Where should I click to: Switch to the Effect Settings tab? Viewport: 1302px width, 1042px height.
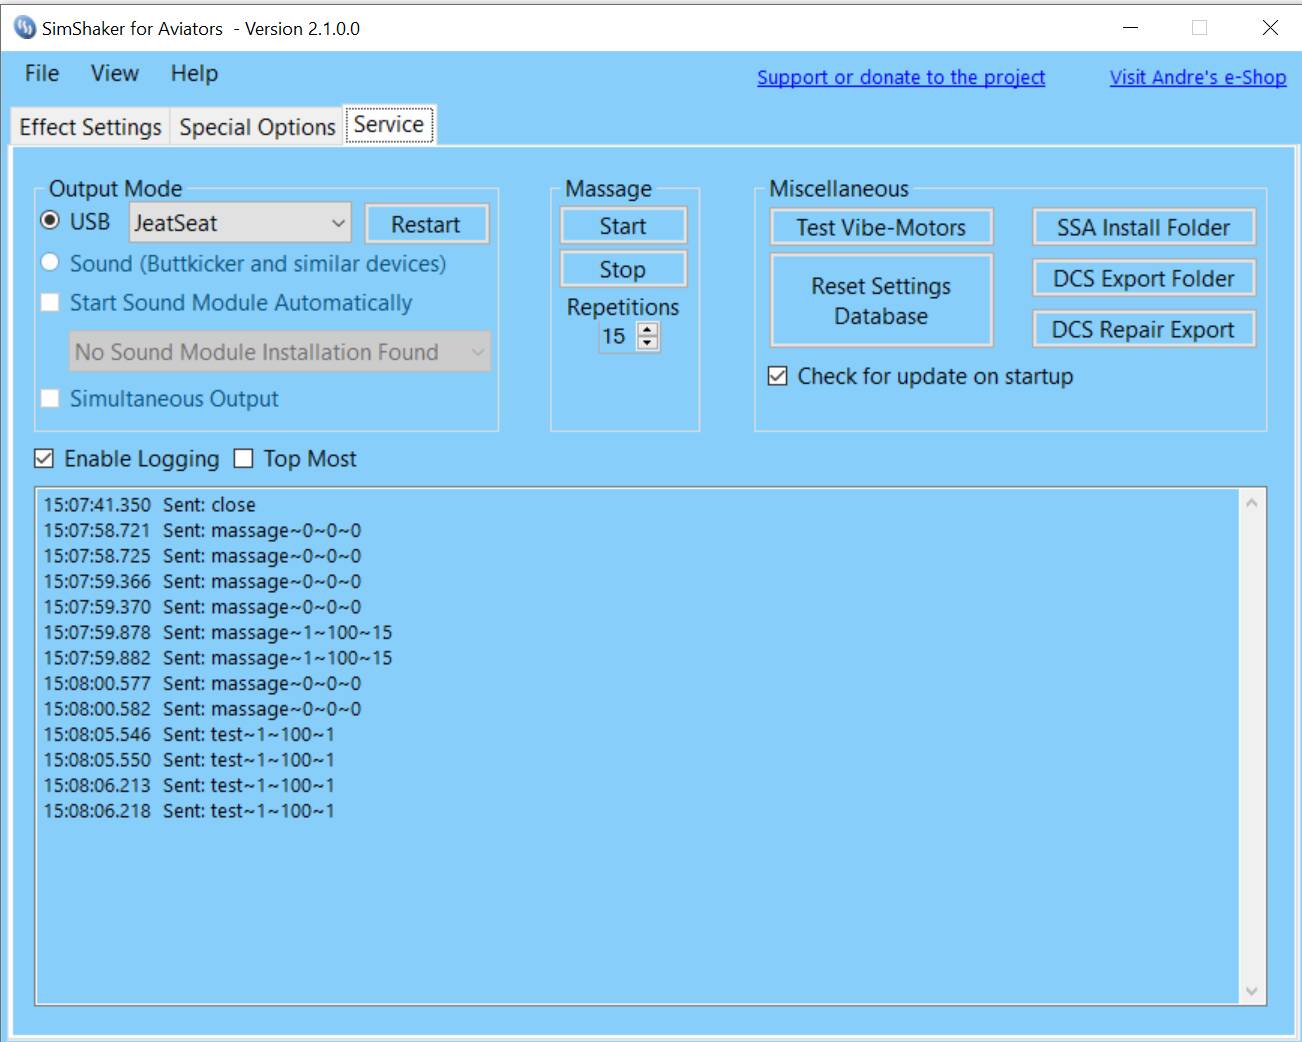tap(90, 127)
